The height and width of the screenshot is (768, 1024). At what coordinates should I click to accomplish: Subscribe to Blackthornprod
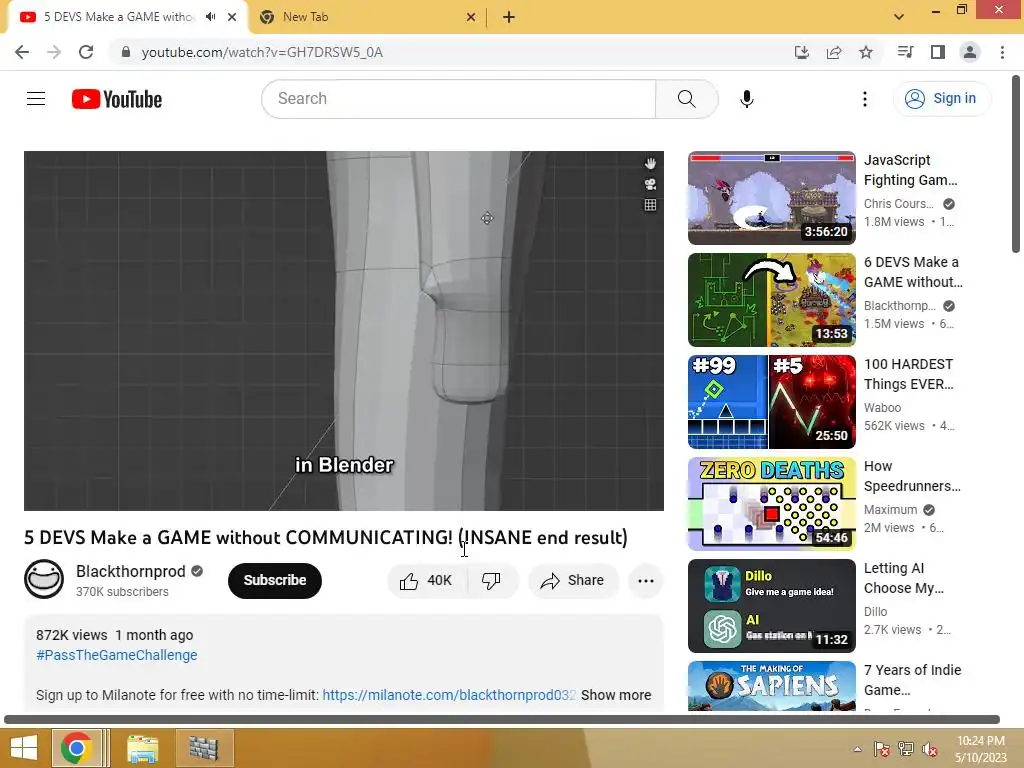(275, 580)
